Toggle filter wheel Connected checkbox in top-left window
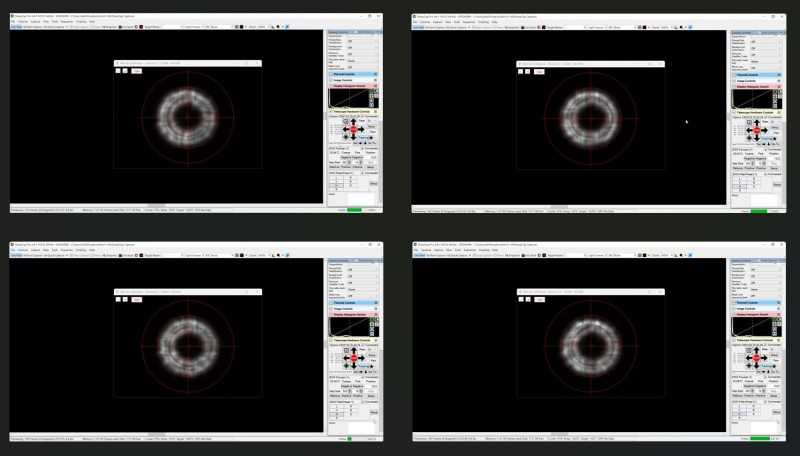800x456 pixels. point(363,173)
